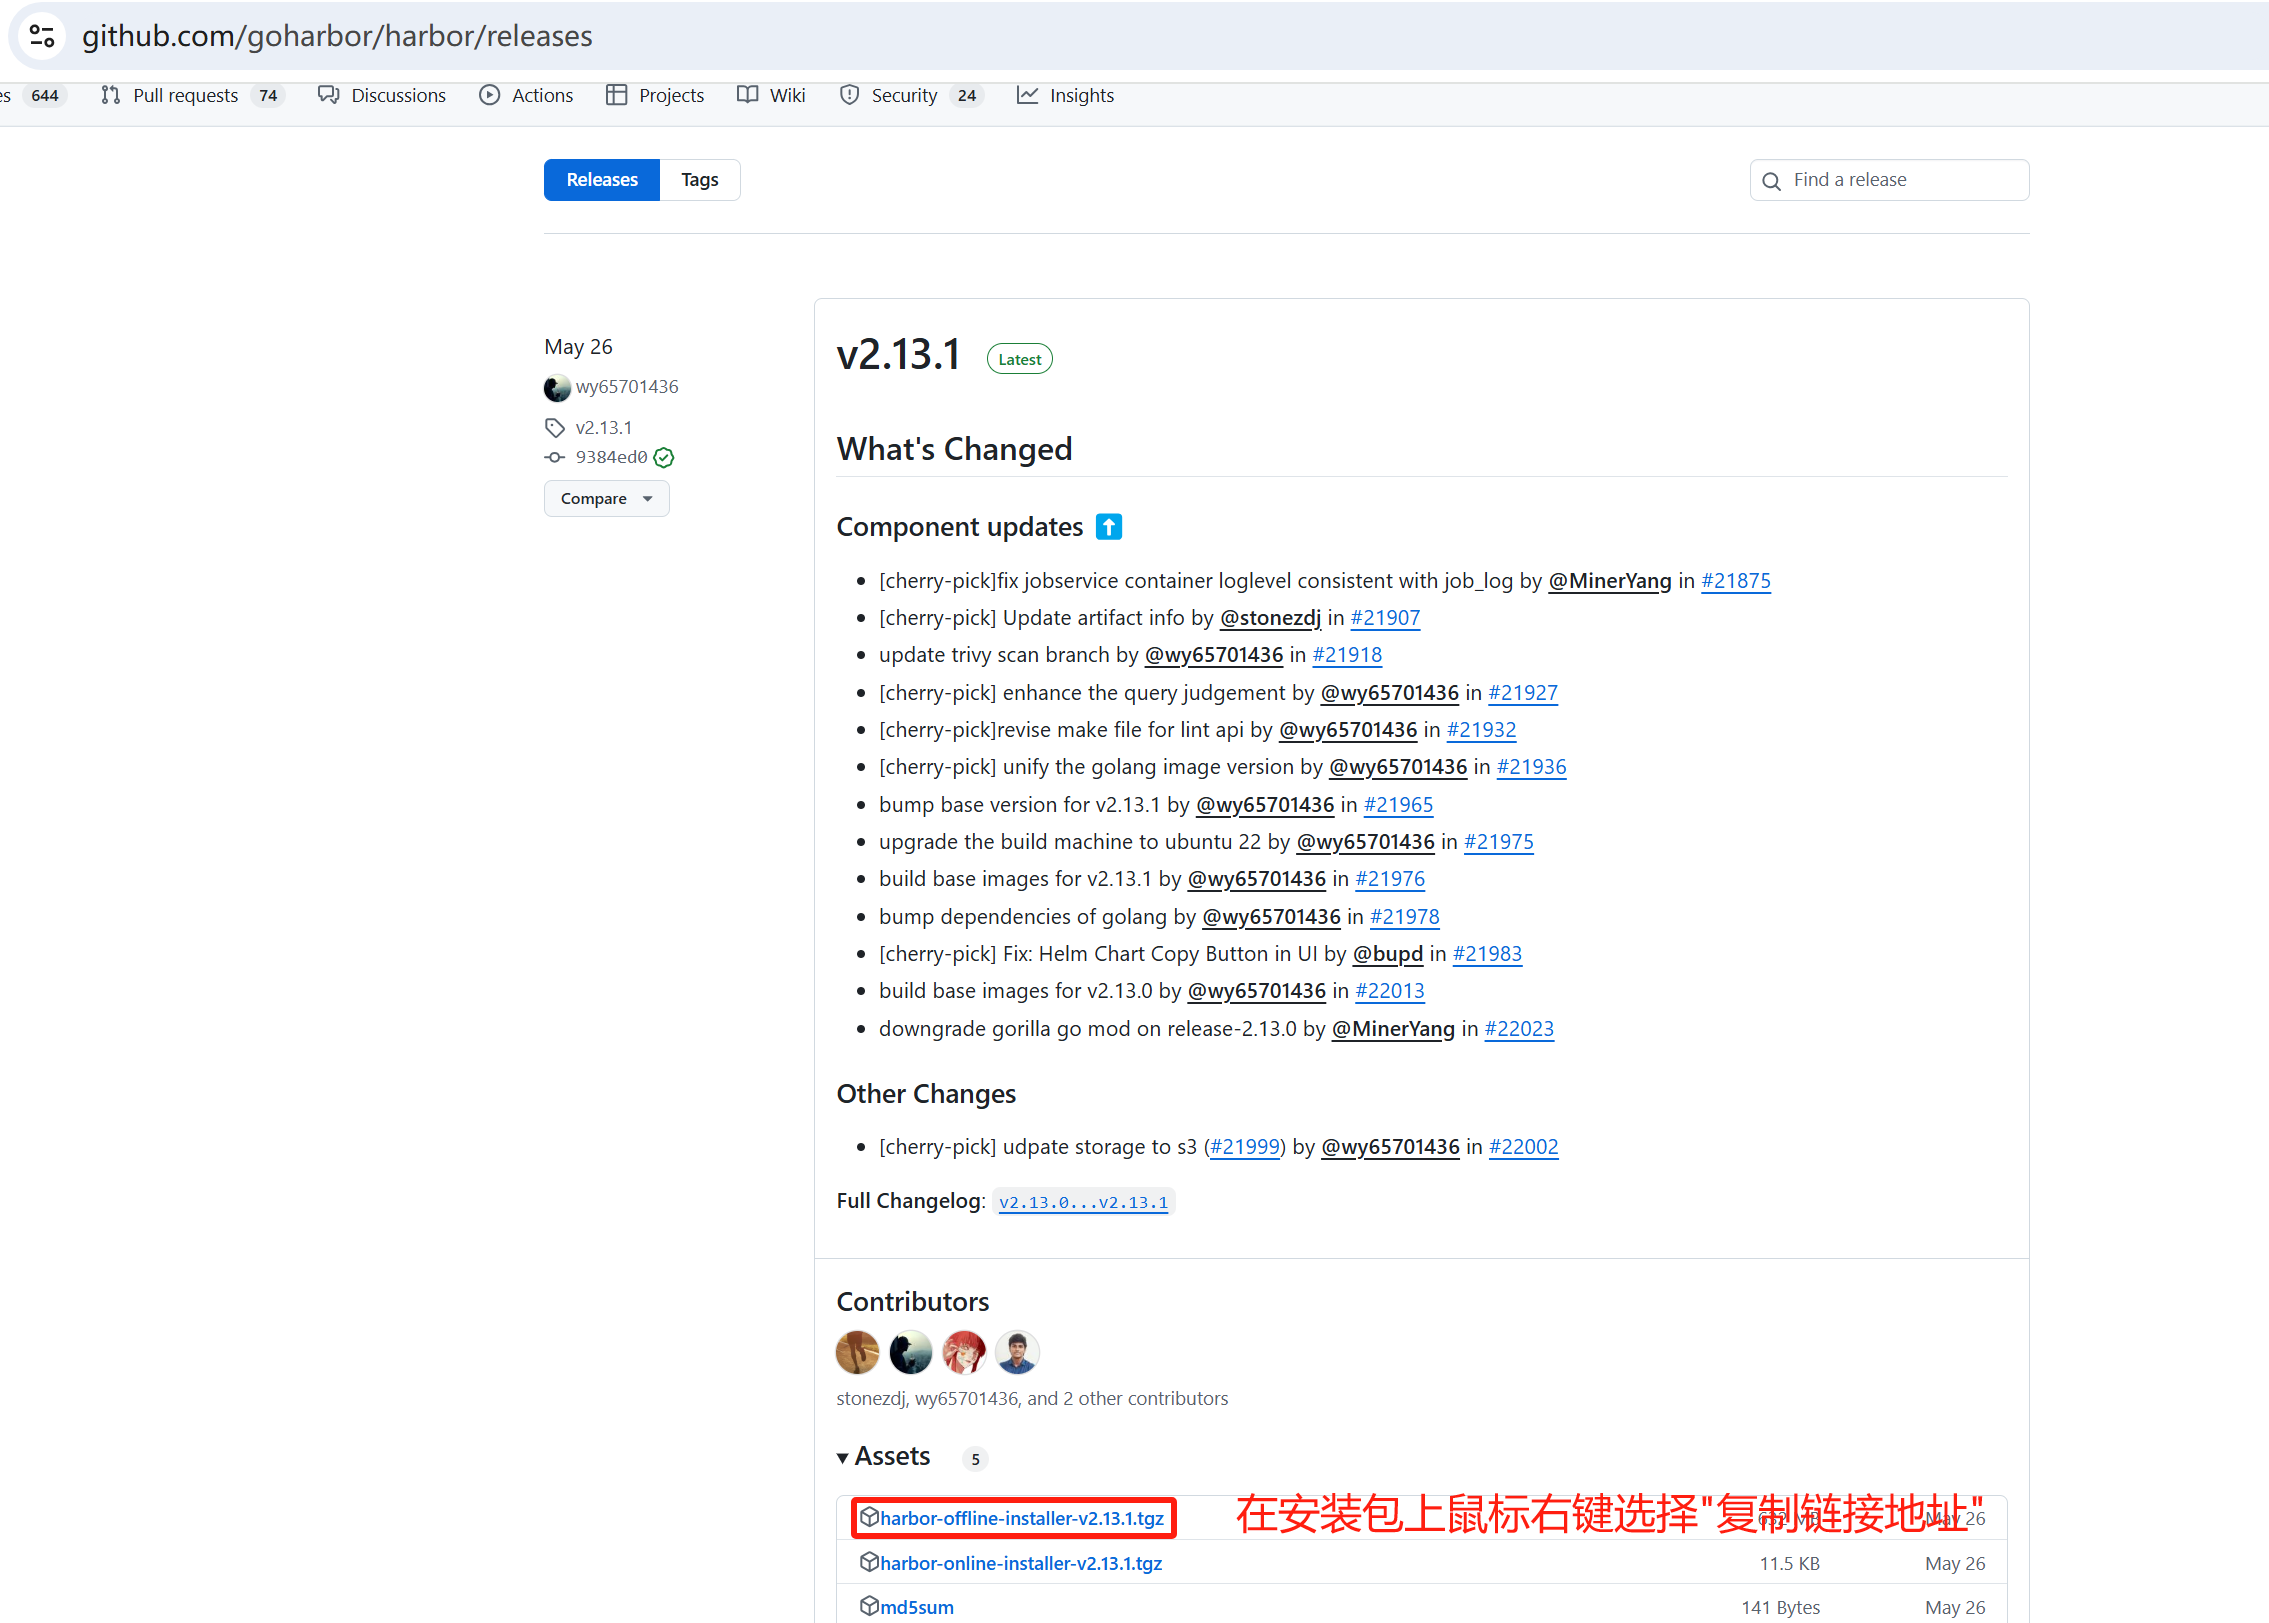The height and width of the screenshot is (1623, 2269).
Task: Click the second contributor avatar
Action: tap(910, 1353)
